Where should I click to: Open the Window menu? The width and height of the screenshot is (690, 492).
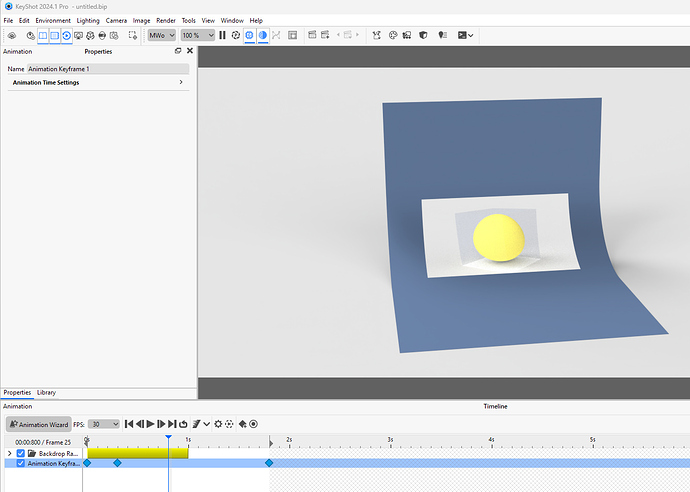[232, 20]
